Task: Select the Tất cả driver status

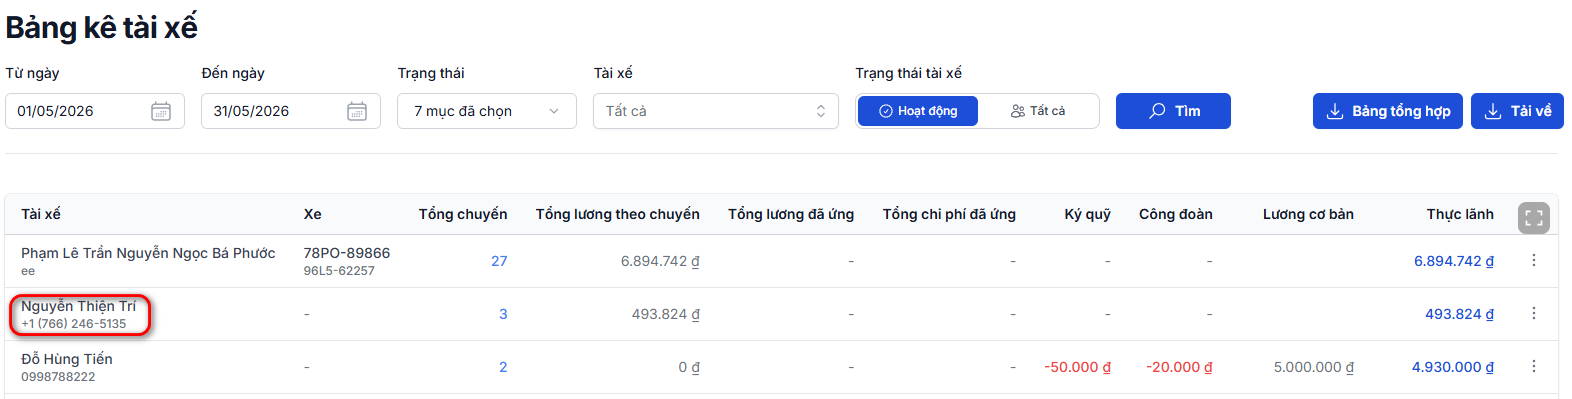Action: coord(1038,111)
